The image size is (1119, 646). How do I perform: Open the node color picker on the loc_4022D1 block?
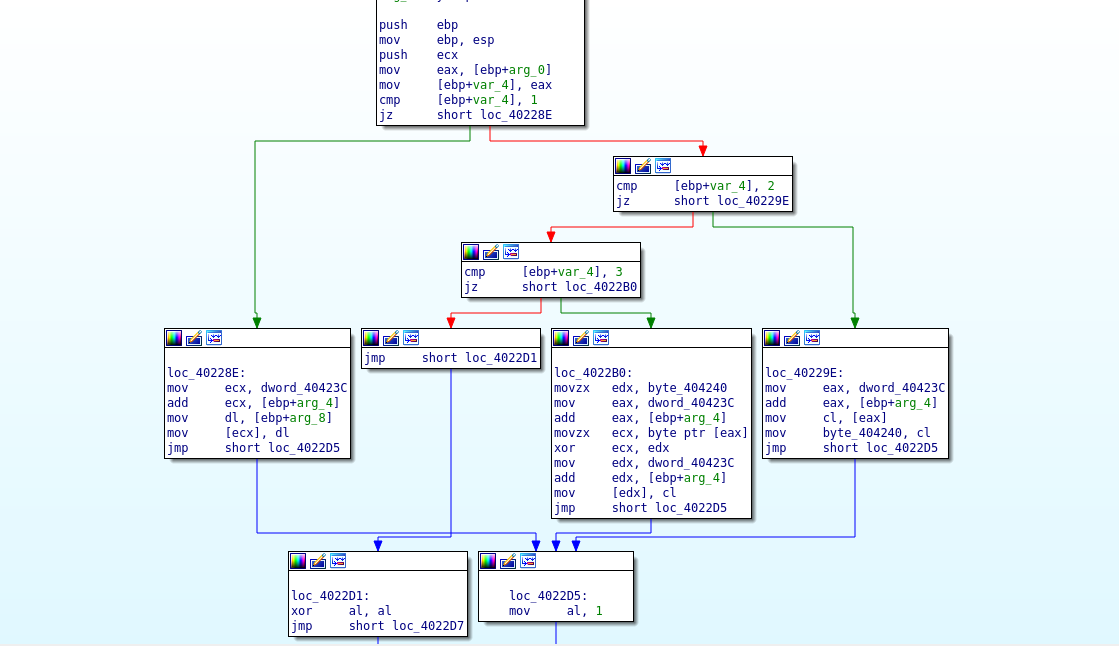click(x=298, y=561)
